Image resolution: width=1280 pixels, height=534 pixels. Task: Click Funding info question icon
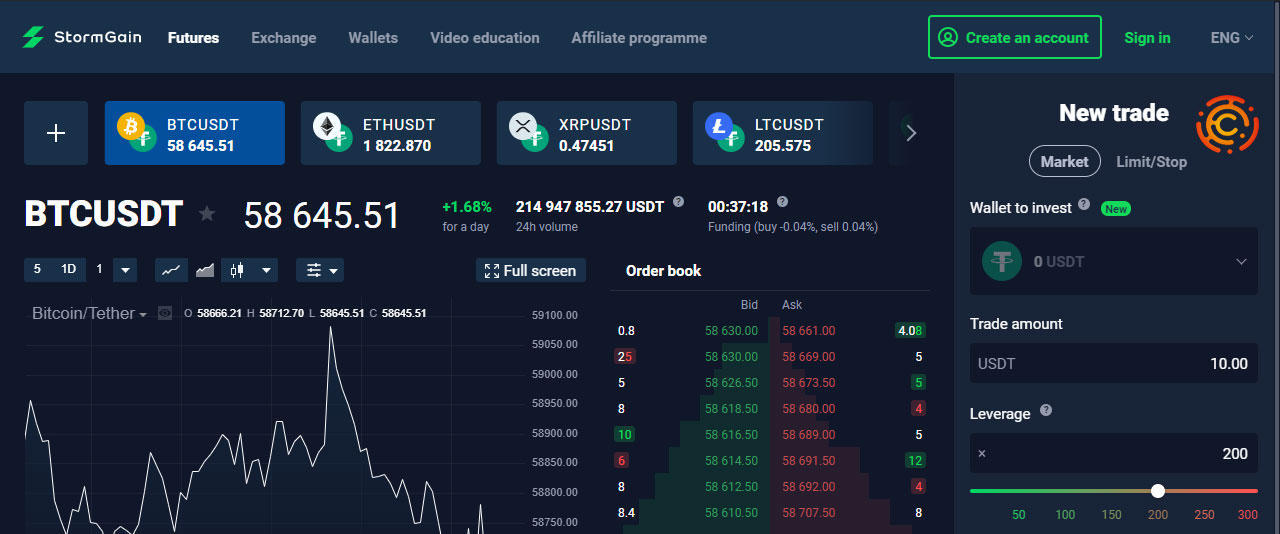click(x=782, y=201)
